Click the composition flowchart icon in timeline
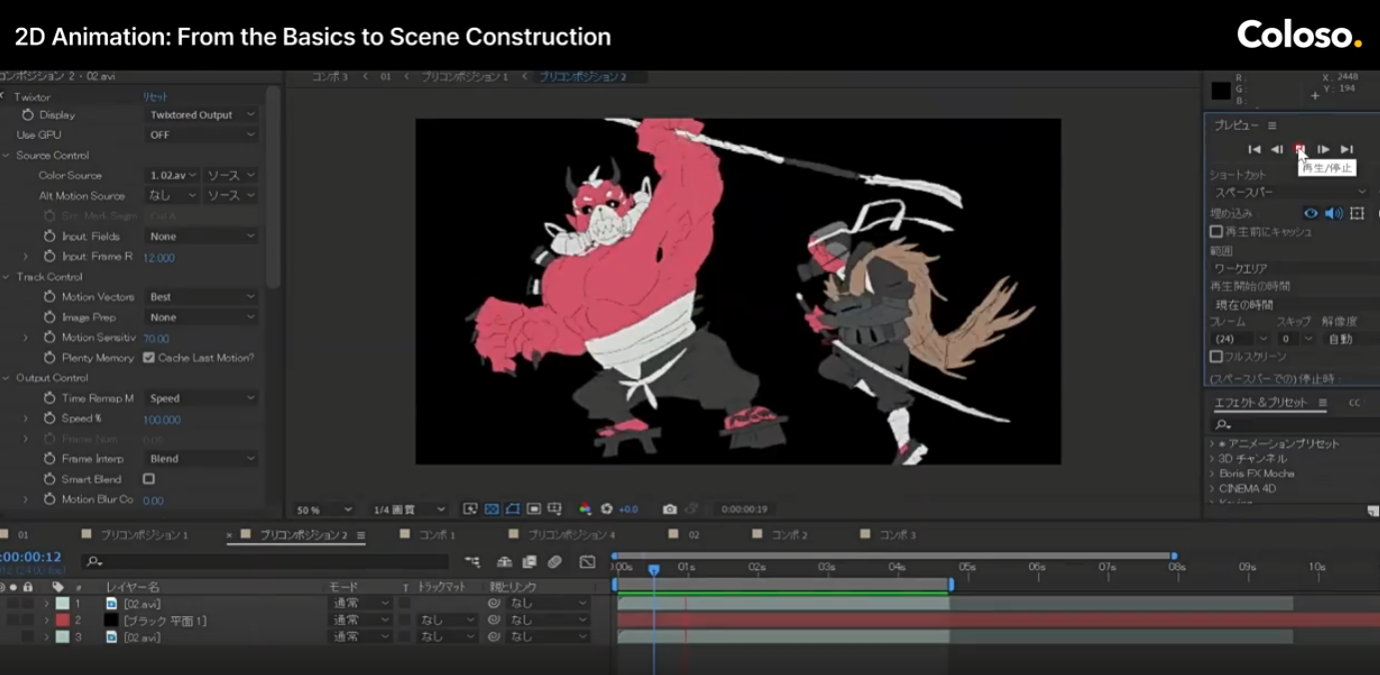This screenshot has height=675, width=1380. 473,562
